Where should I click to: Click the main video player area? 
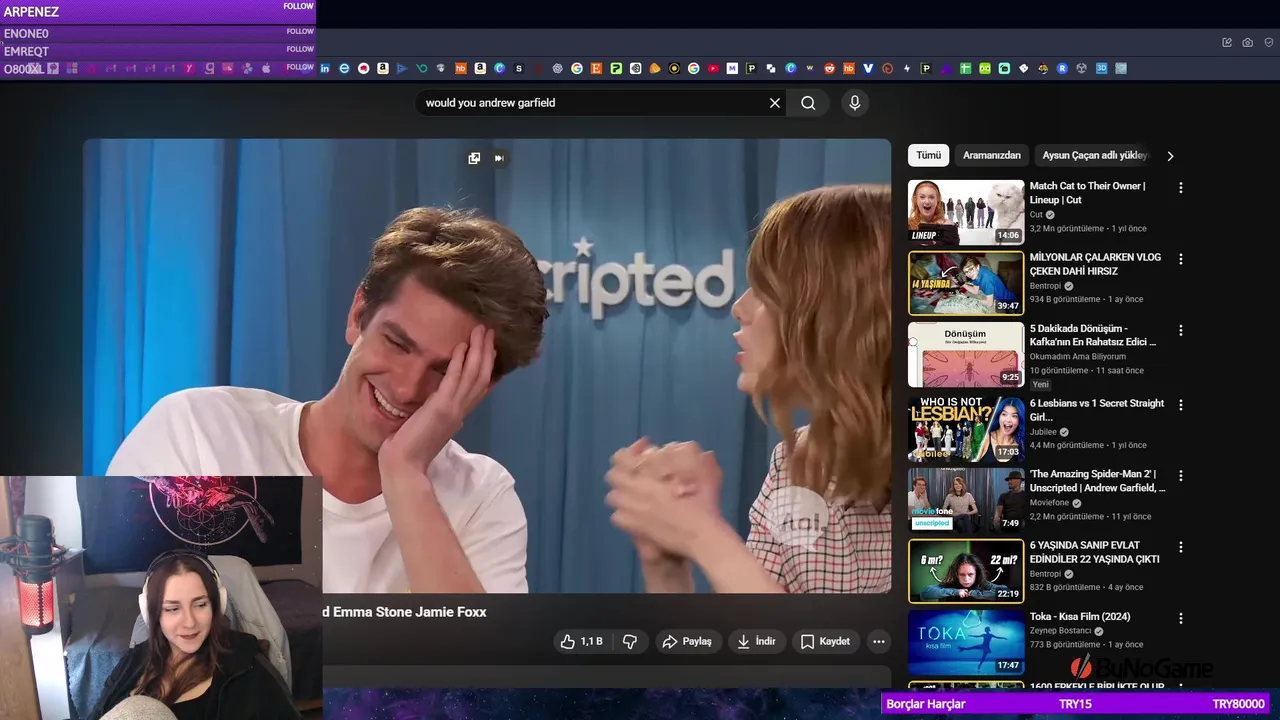pos(487,366)
